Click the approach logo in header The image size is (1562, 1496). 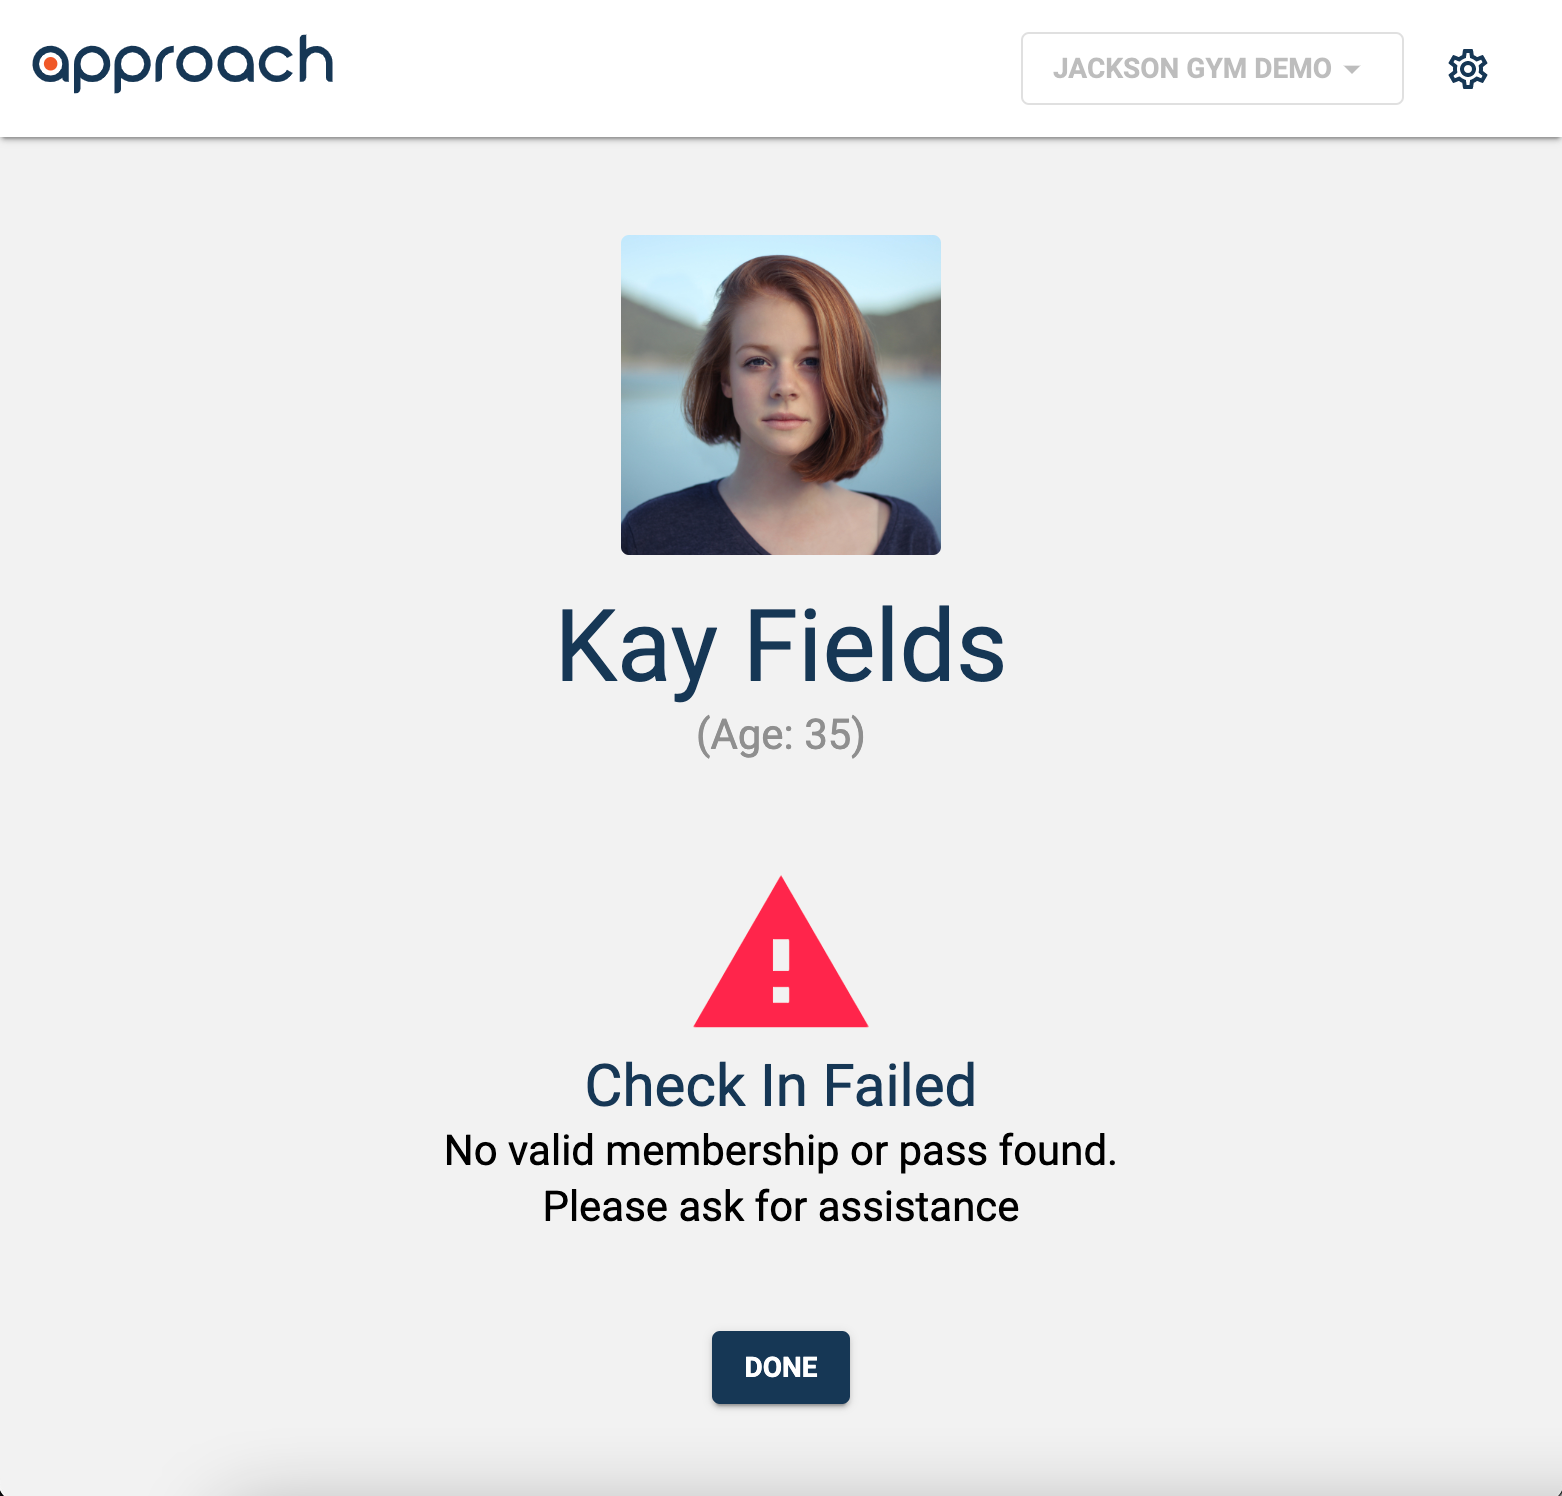tap(183, 64)
